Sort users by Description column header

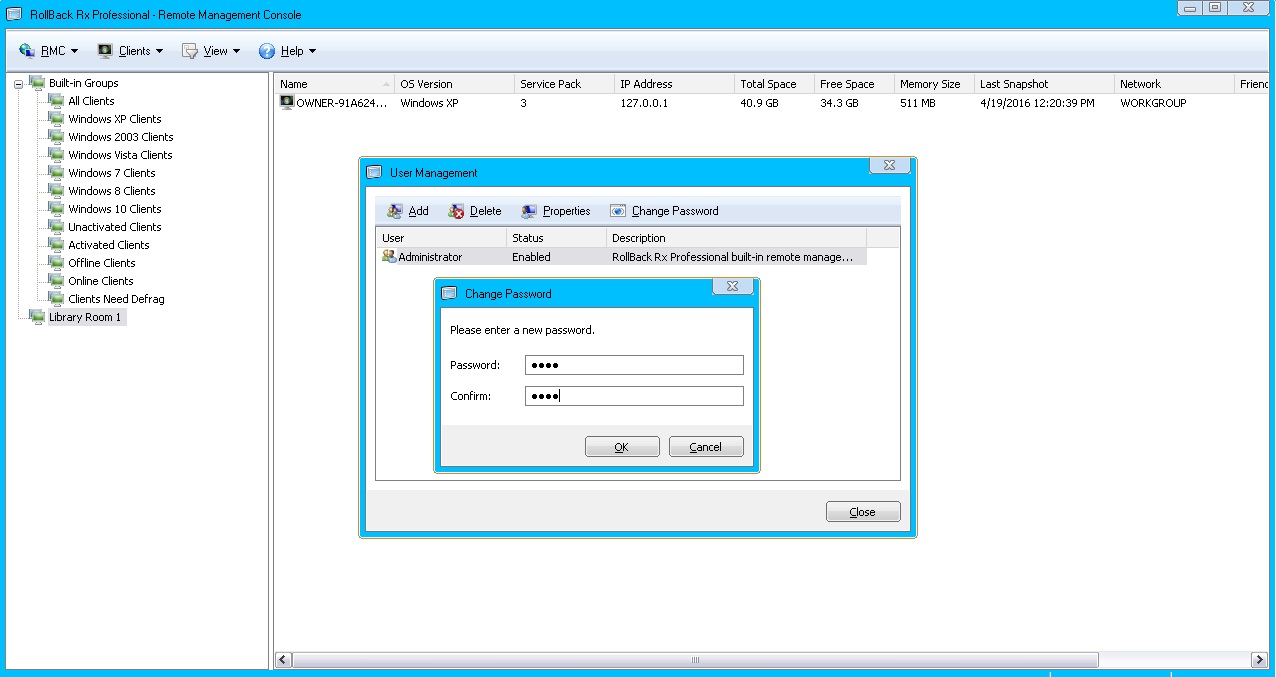736,238
